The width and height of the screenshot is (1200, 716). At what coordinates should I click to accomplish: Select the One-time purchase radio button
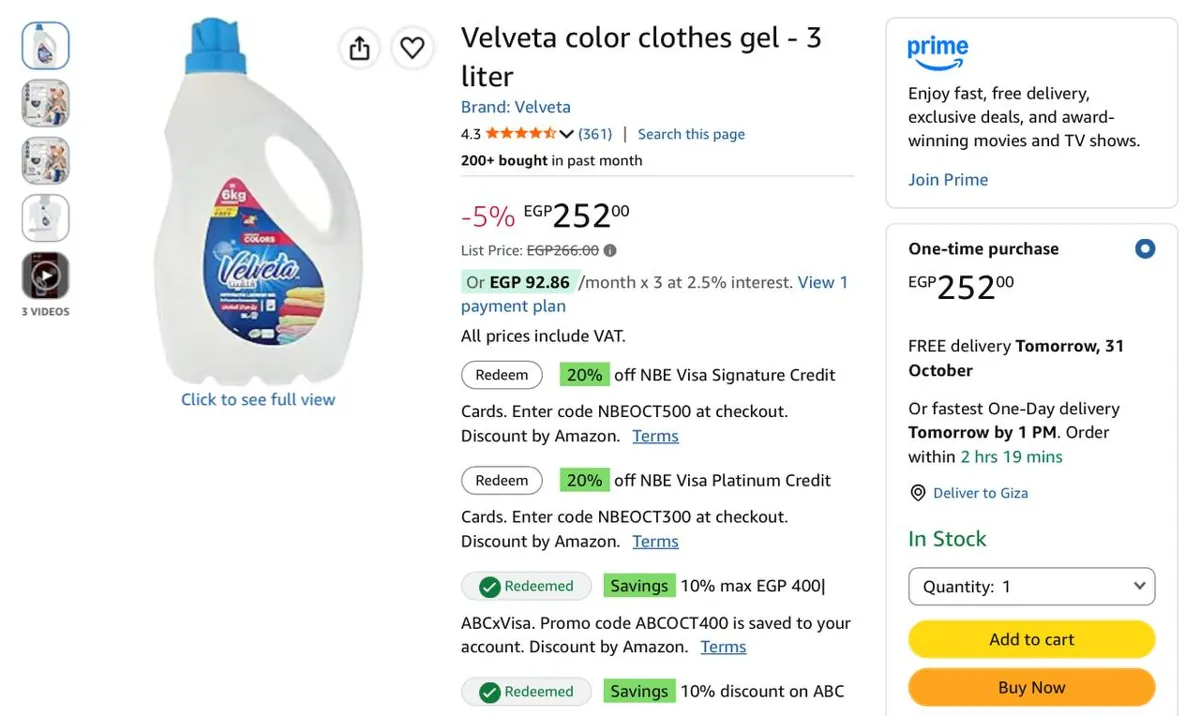1145,249
